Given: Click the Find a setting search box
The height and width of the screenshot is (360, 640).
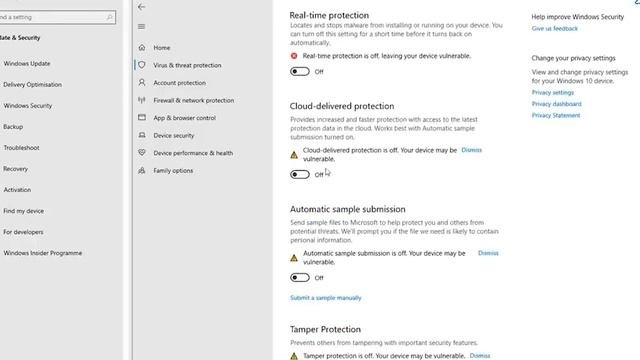Looking at the screenshot, I should [x=58, y=17].
